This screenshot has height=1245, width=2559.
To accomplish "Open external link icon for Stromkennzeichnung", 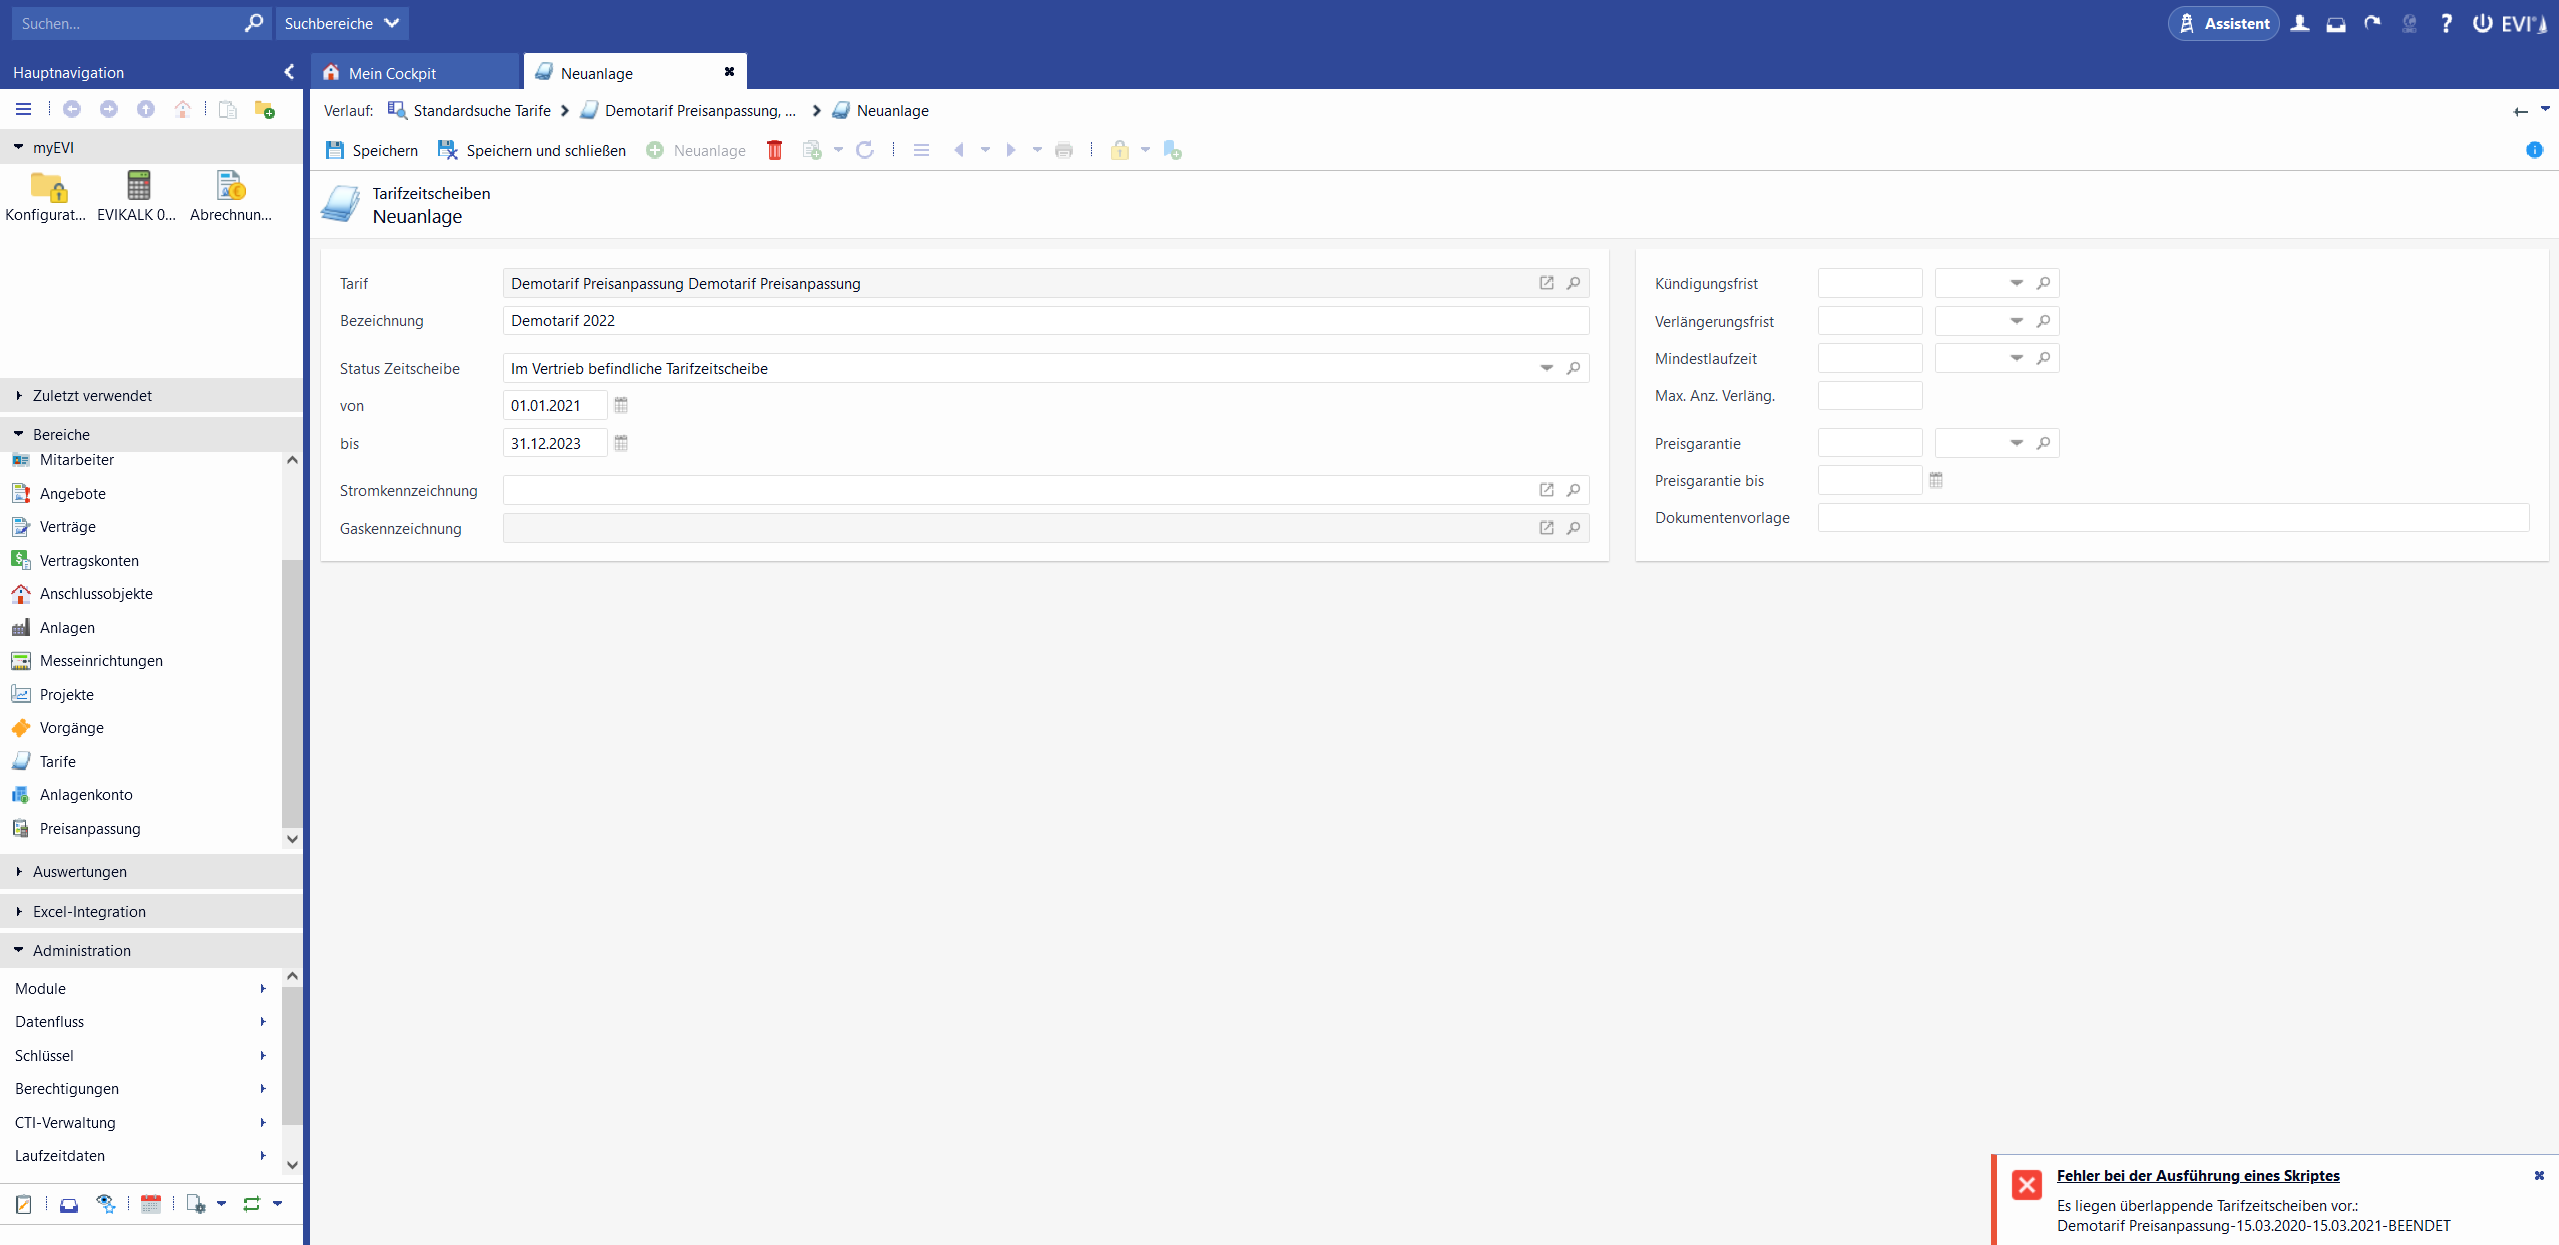I will click(1546, 490).
